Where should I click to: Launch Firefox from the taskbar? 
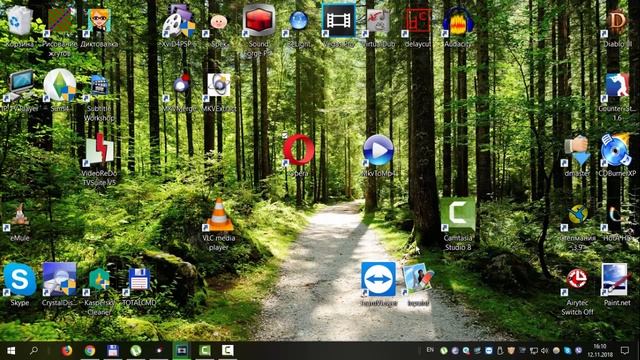point(67,351)
